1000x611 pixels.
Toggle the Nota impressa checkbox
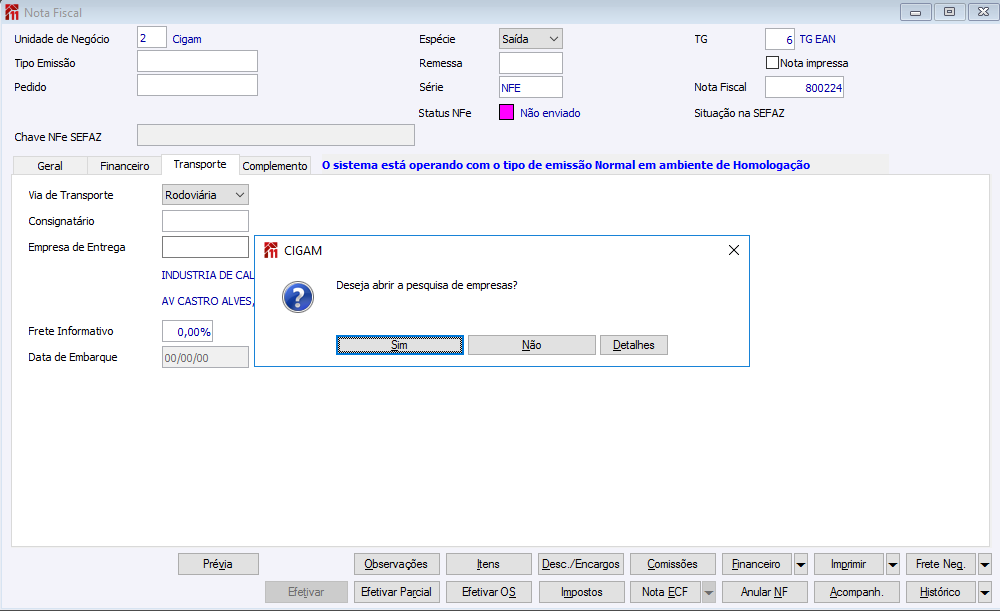772,63
